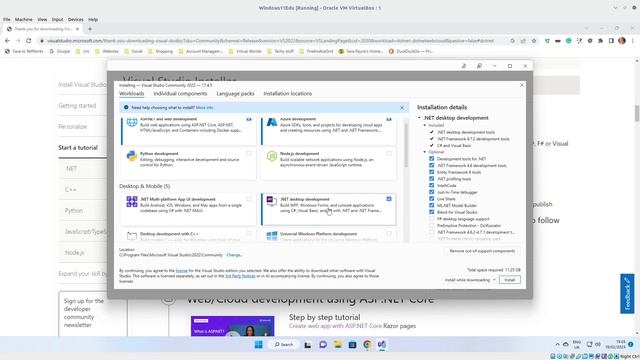This screenshot has width=640, height=360.
Task: Click the .NET desktop development workload icon
Action: coord(272,201)
